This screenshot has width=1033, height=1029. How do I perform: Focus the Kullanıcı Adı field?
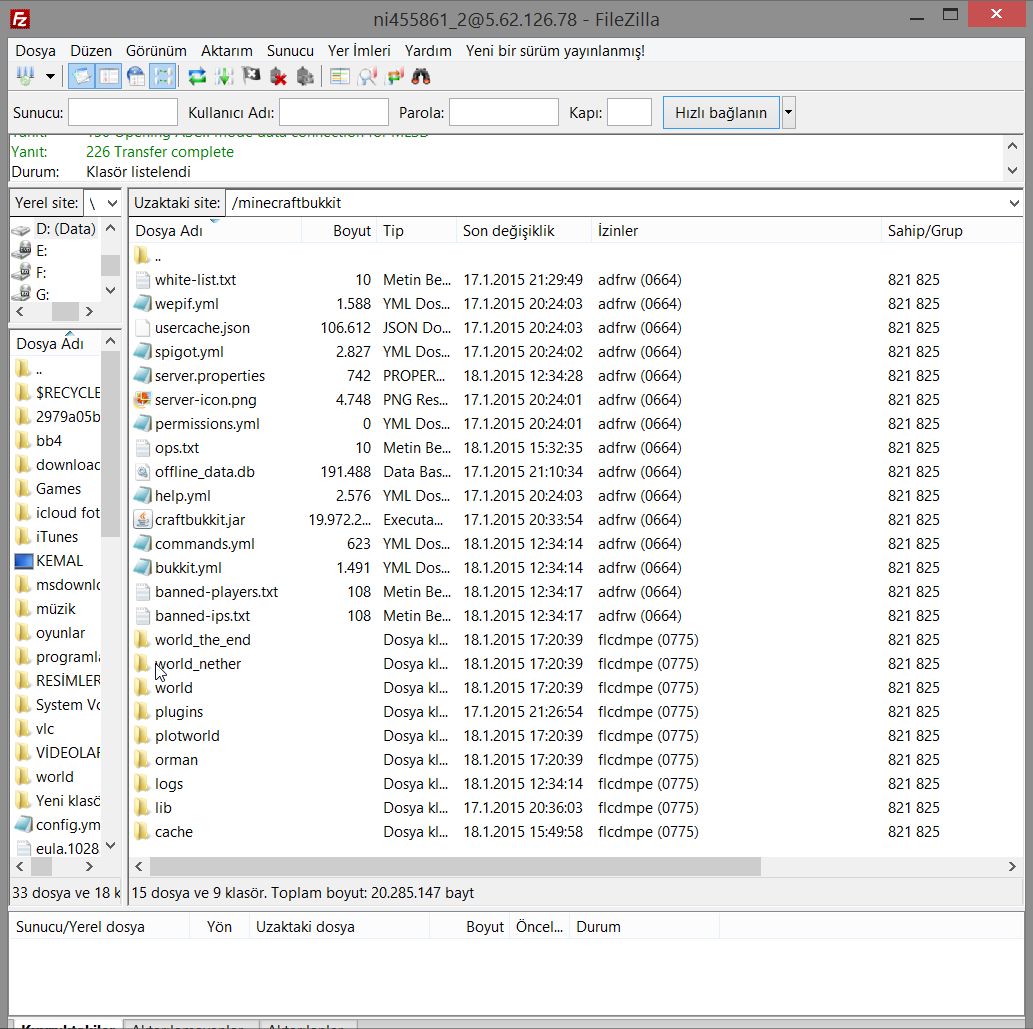333,112
